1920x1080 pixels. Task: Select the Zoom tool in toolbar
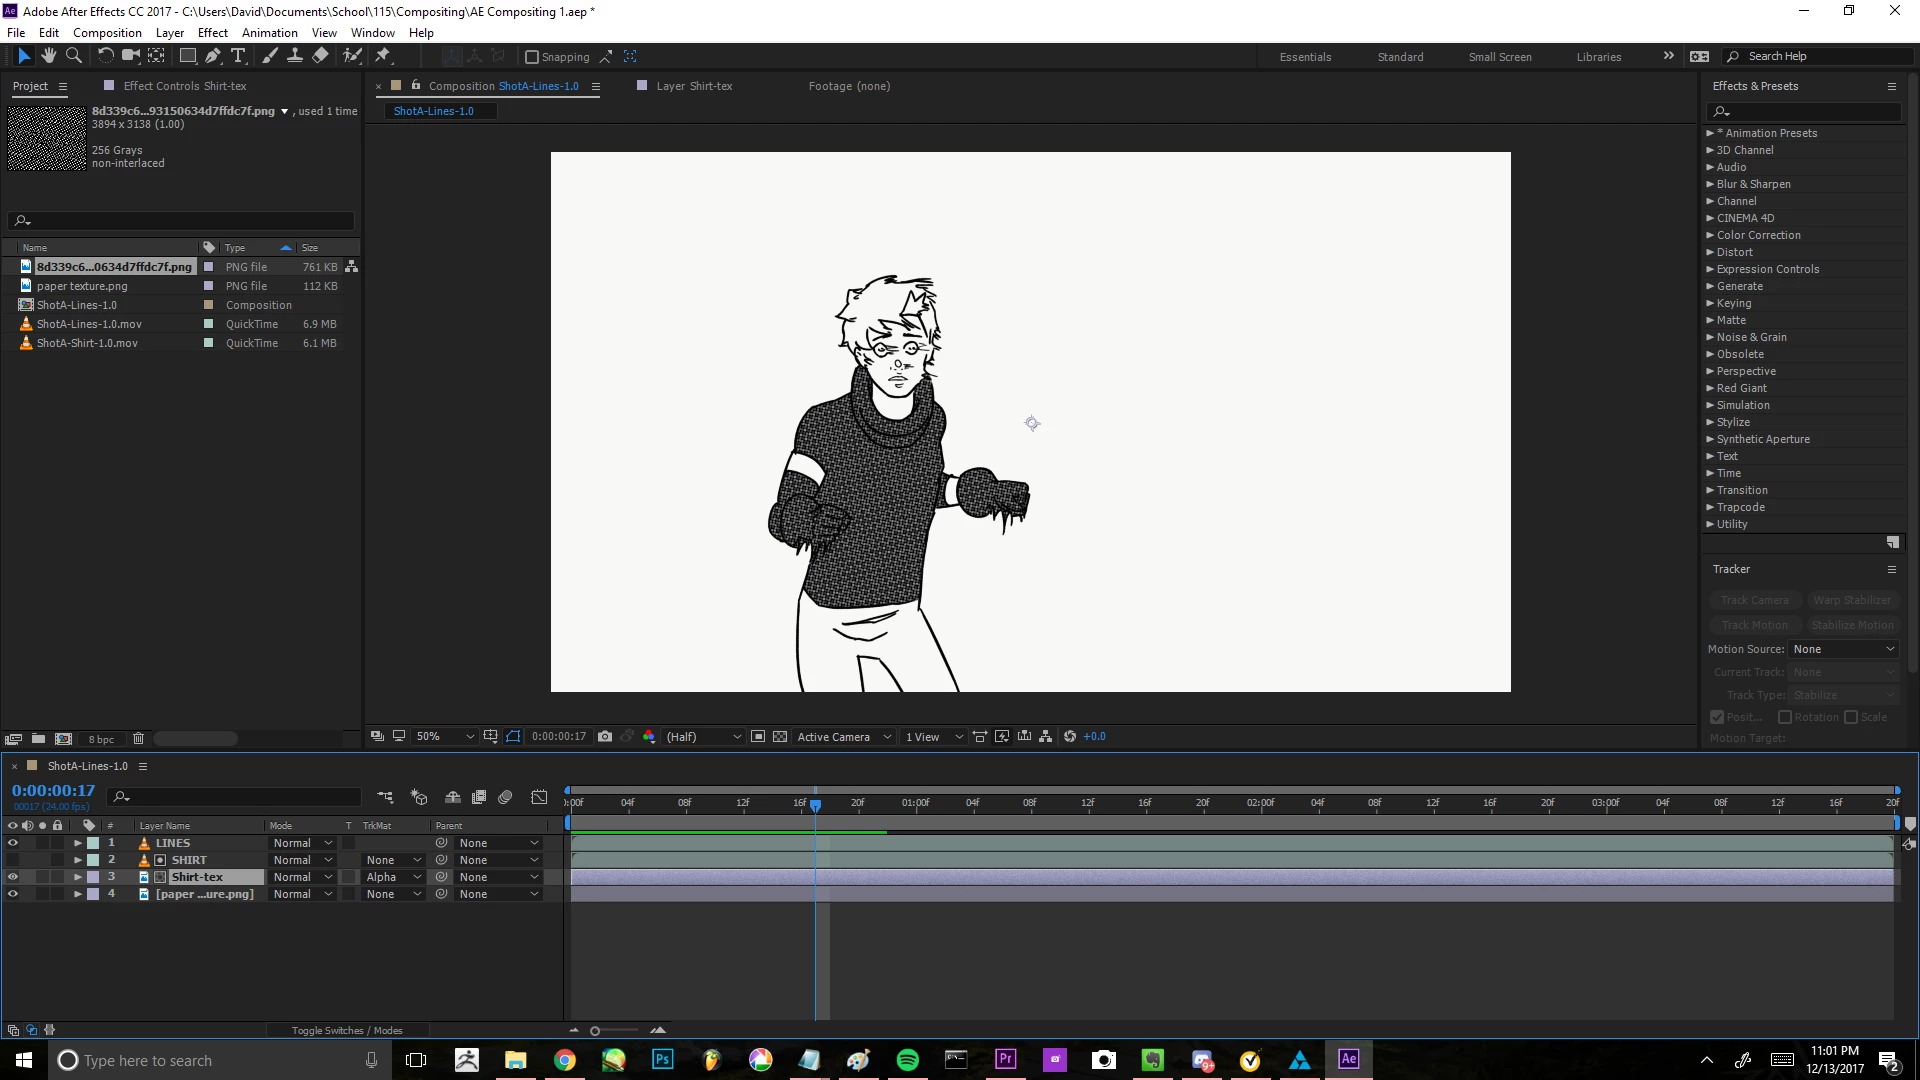73,56
